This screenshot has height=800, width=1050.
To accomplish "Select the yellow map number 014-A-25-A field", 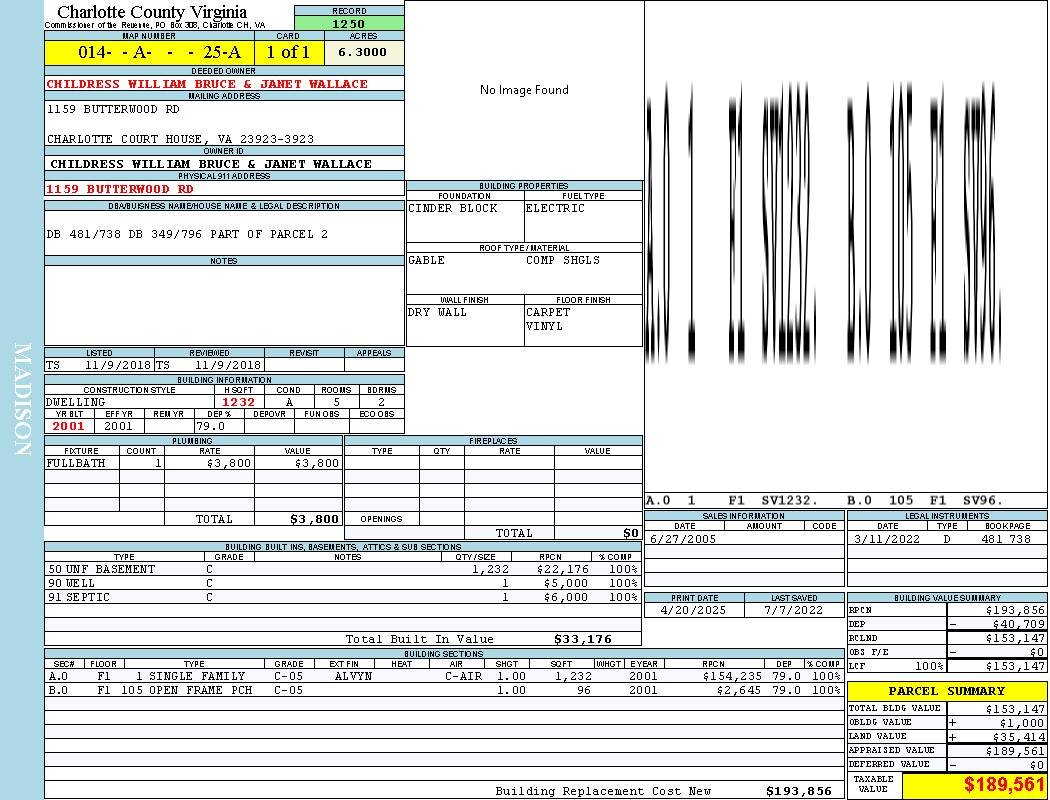I will point(149,52).
